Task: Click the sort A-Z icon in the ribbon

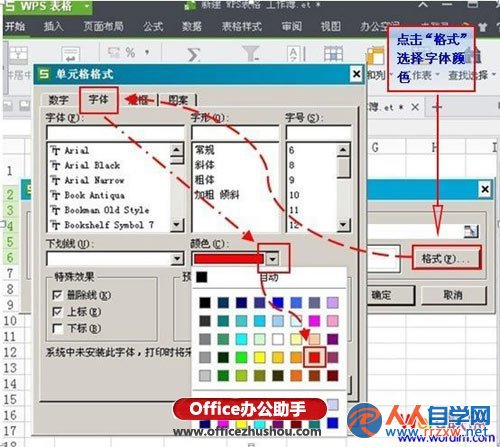Action: point(296,53)
